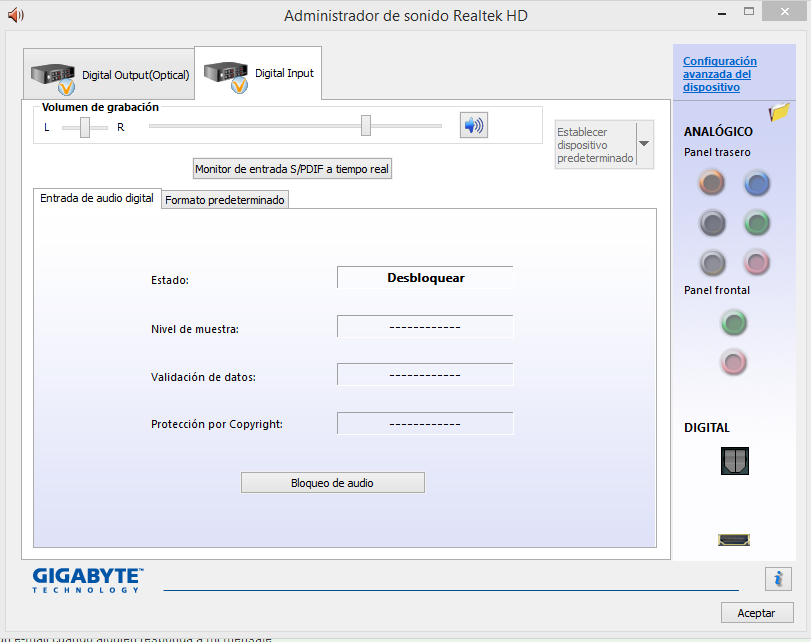Switch to Formato predeterminado tab
This screenshot has height=642, width=811.
point(225,200)
